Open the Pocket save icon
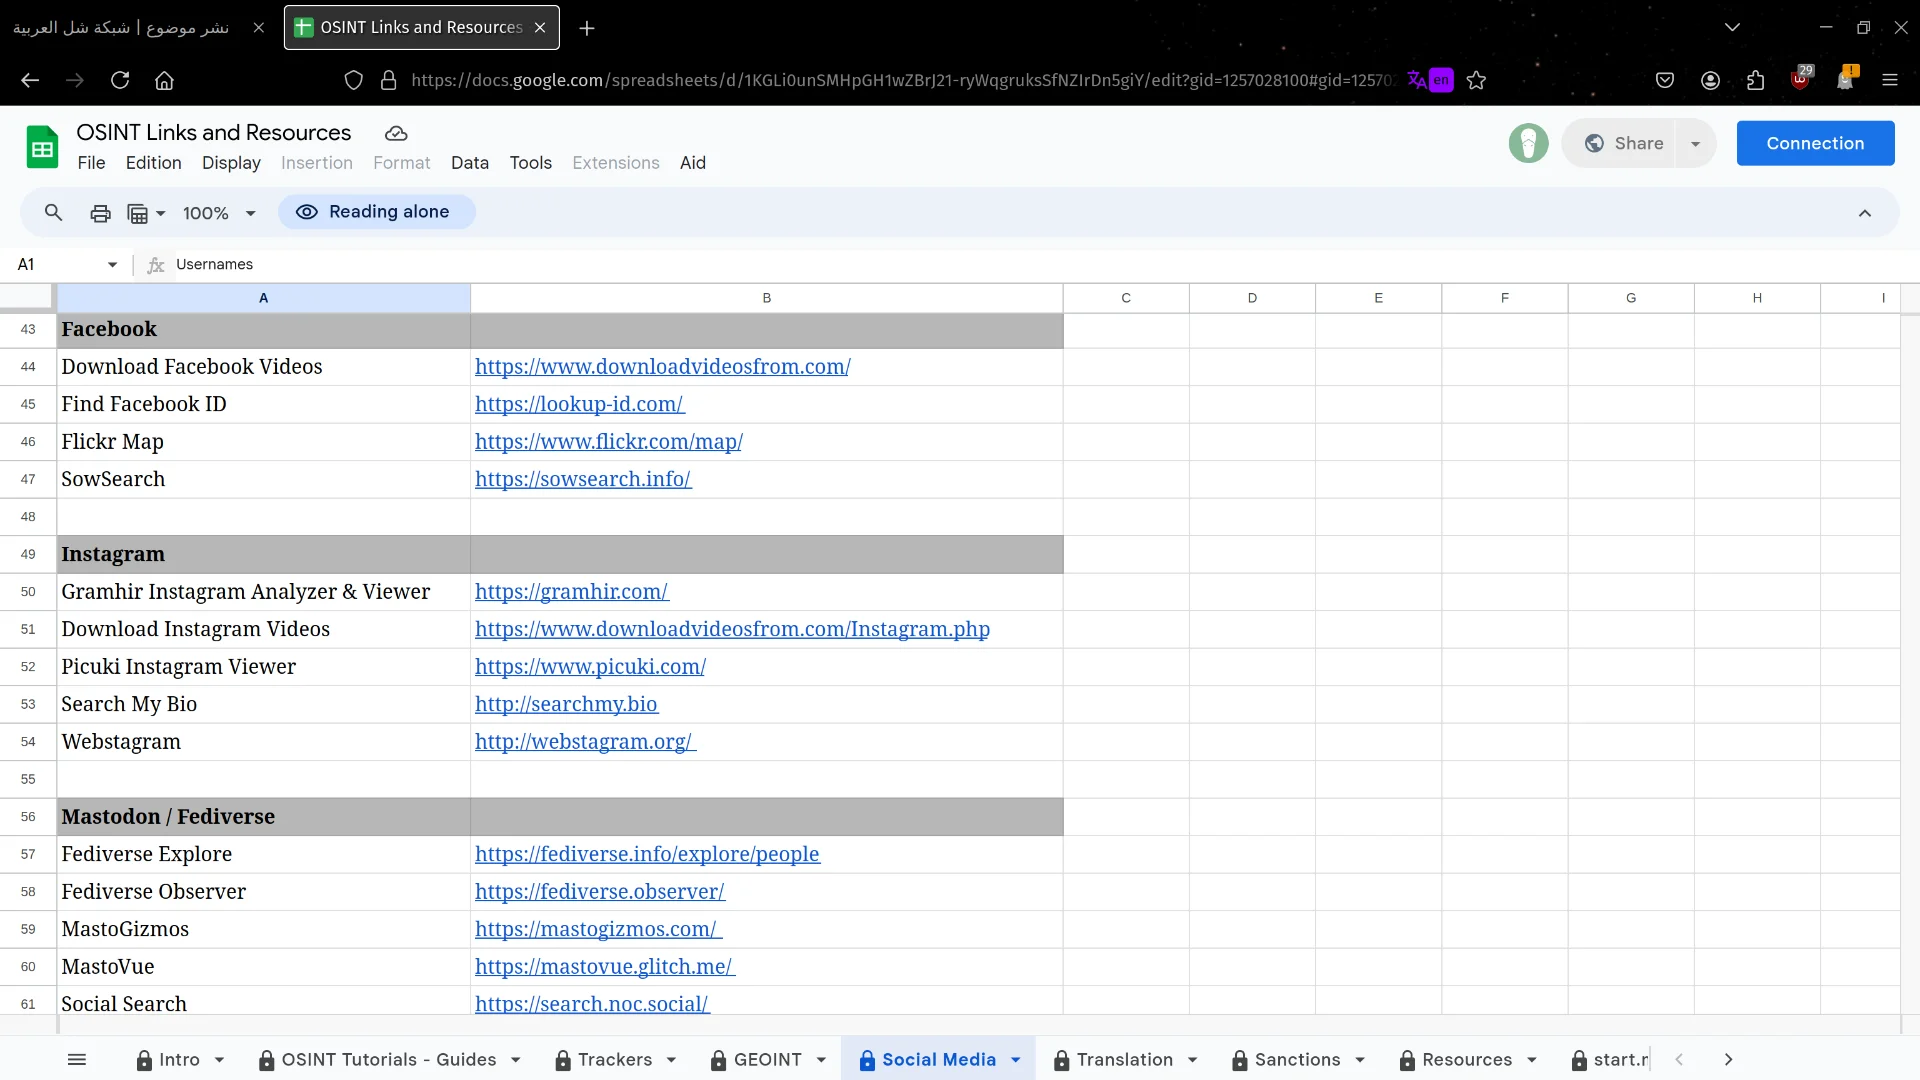1920x1080 pixels. point(1665,80)
